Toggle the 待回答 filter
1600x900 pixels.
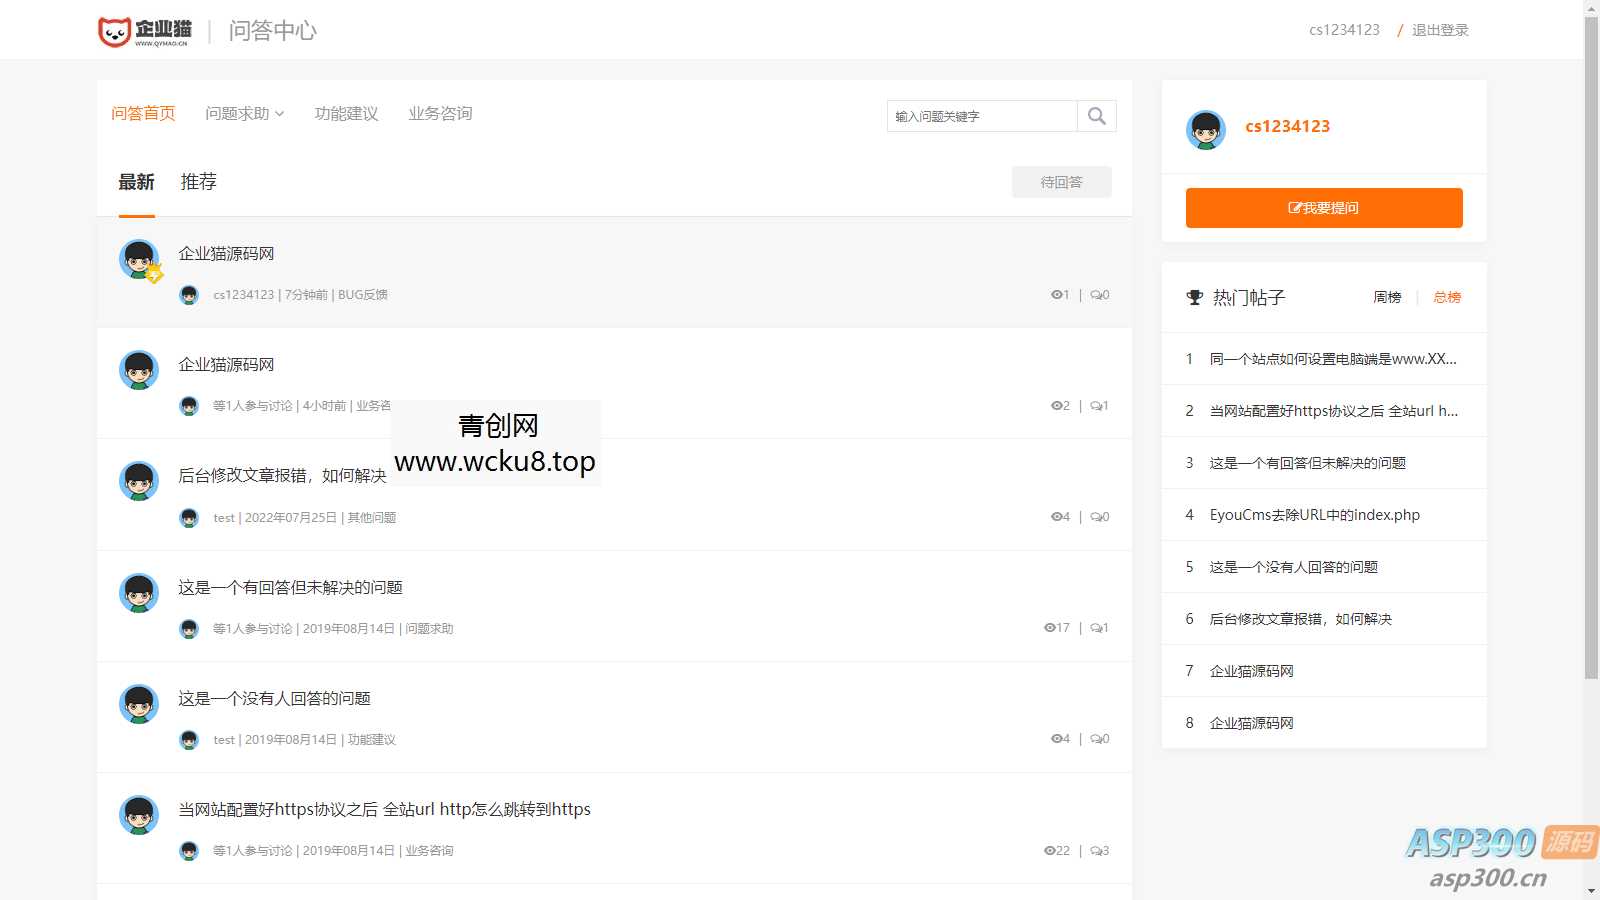(1061, 182)
